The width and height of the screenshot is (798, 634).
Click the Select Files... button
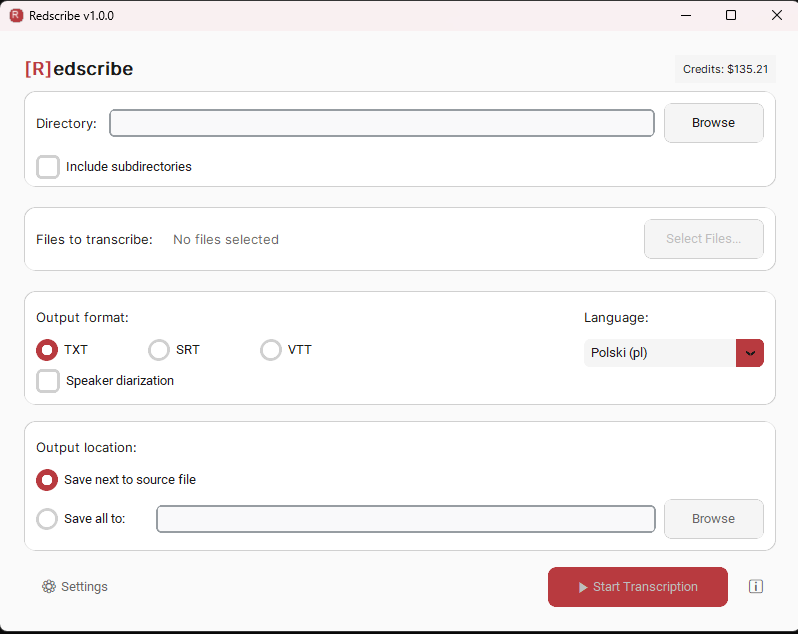point(704,239)
